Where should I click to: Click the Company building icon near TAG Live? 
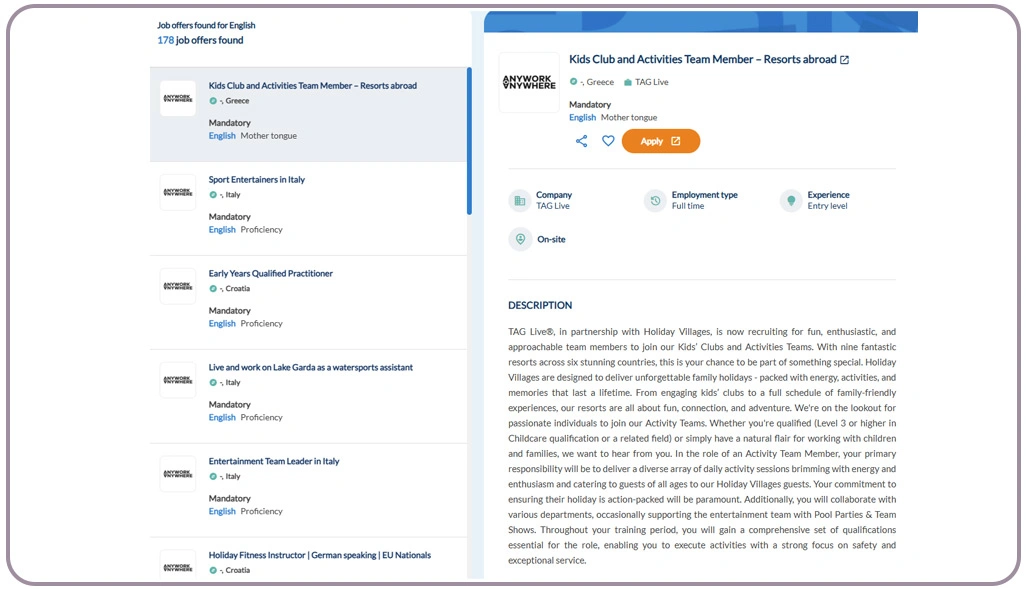click(520, 201)
